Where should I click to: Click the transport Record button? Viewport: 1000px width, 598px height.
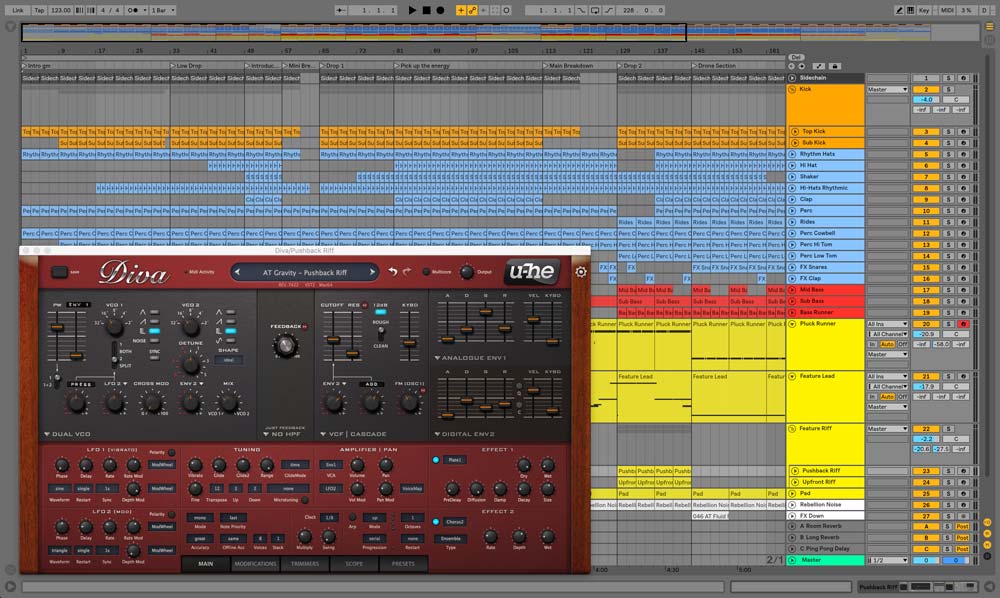440,9
